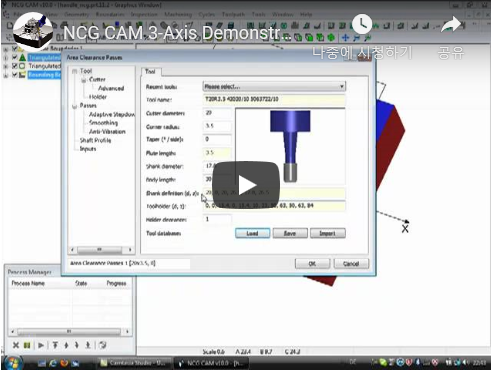Click the Load tool database button
Viewport: 493px width, 372px height.
point(252,233)
